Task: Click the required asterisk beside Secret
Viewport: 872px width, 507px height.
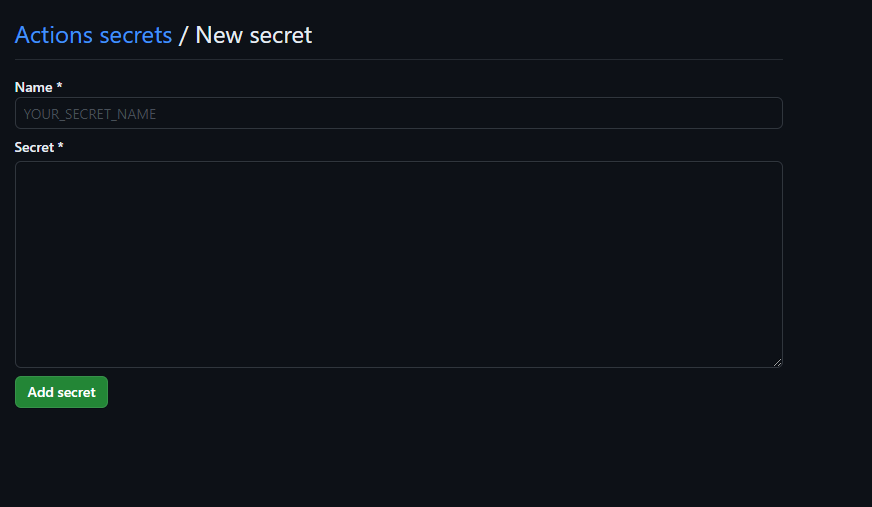Action: [x=61, y=146]
